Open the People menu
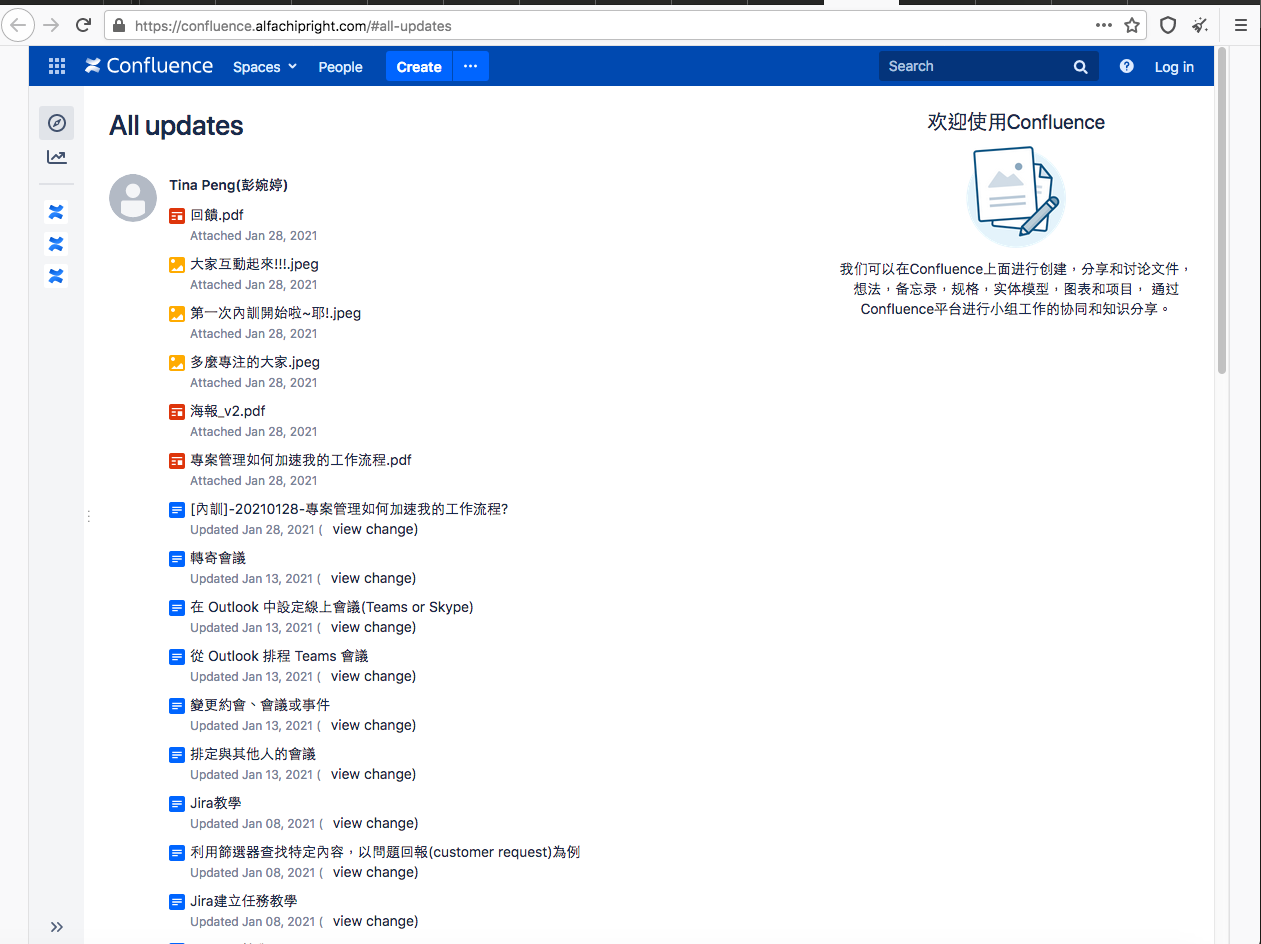1261x944 pixels. pos(340,67)
